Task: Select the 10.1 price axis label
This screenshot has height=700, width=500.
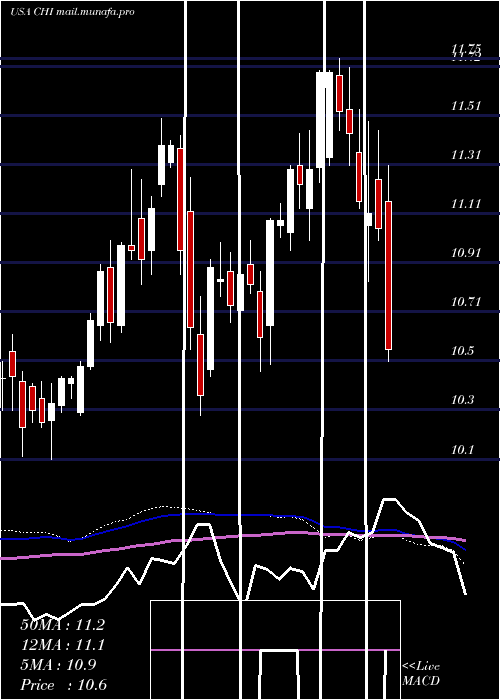Action: 462,450
